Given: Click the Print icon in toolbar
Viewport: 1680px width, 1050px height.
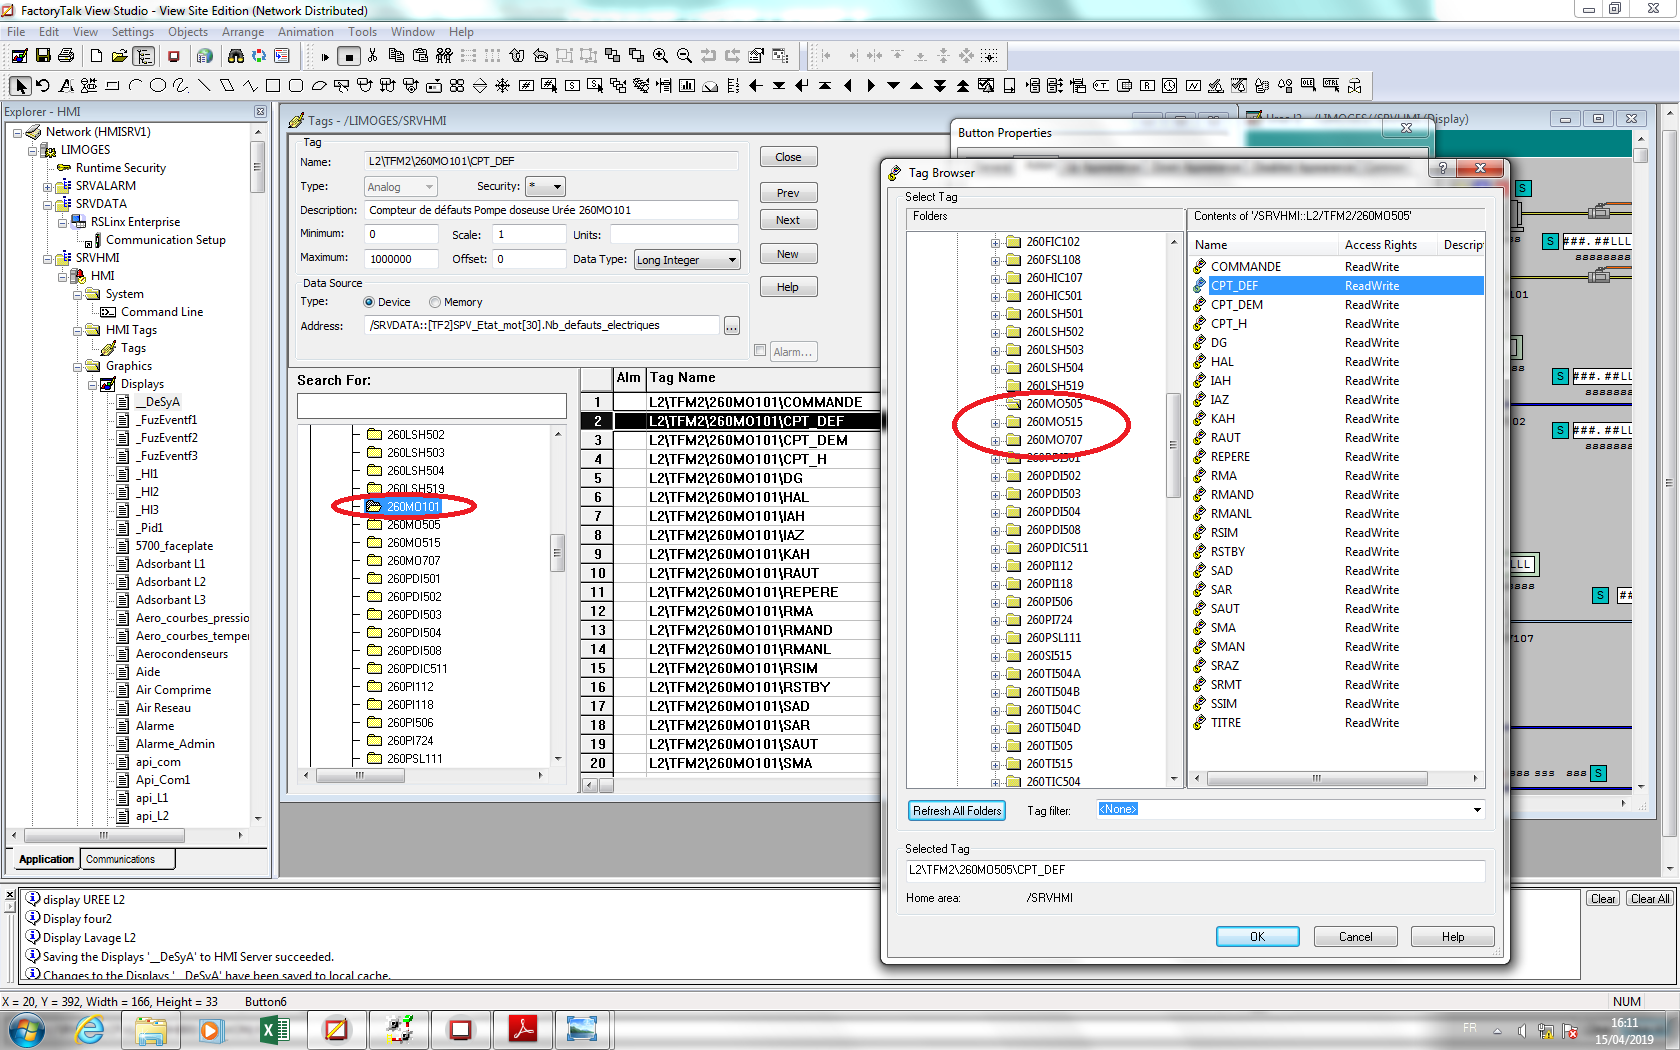Looking at the screenshot, I should click(66, 56).
